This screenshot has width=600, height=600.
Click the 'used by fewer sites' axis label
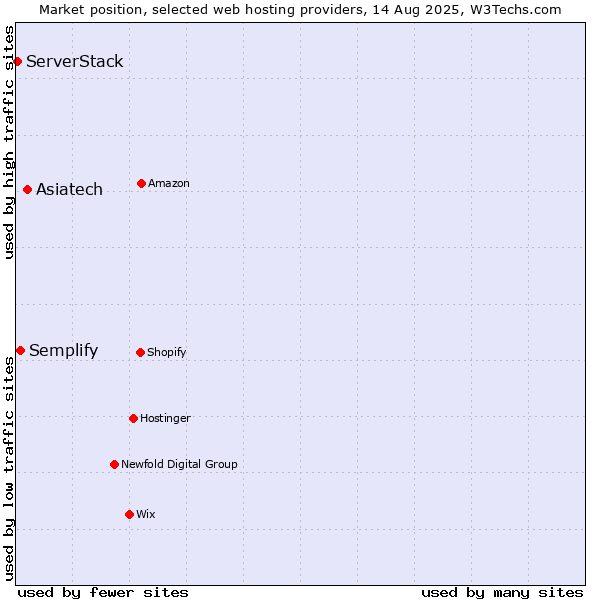point(103,593)
